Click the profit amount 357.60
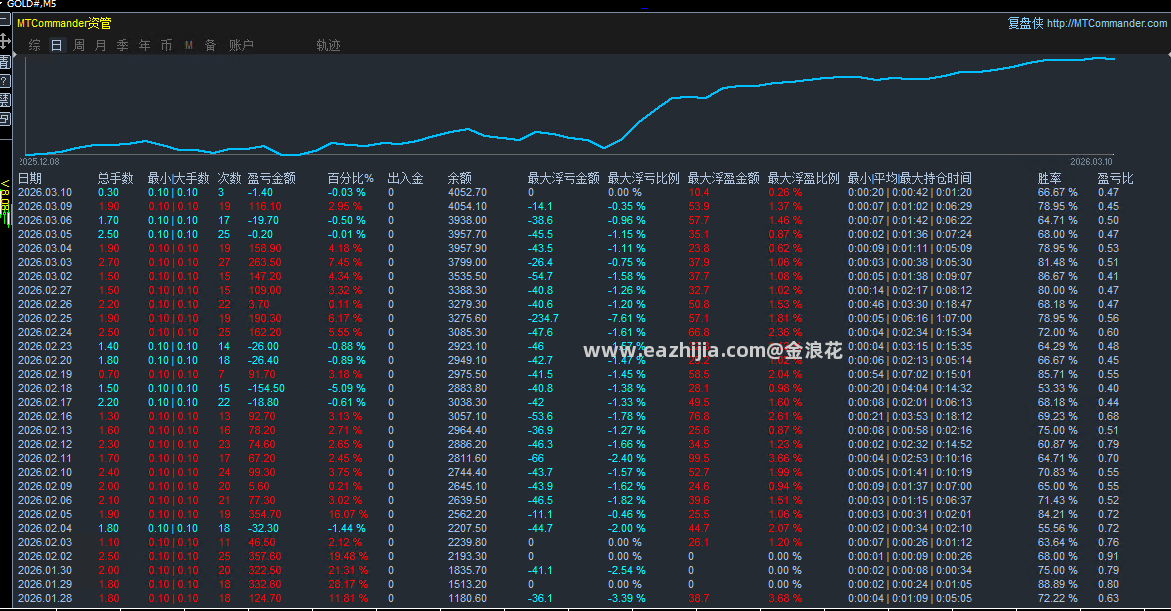 pos(264,556)
